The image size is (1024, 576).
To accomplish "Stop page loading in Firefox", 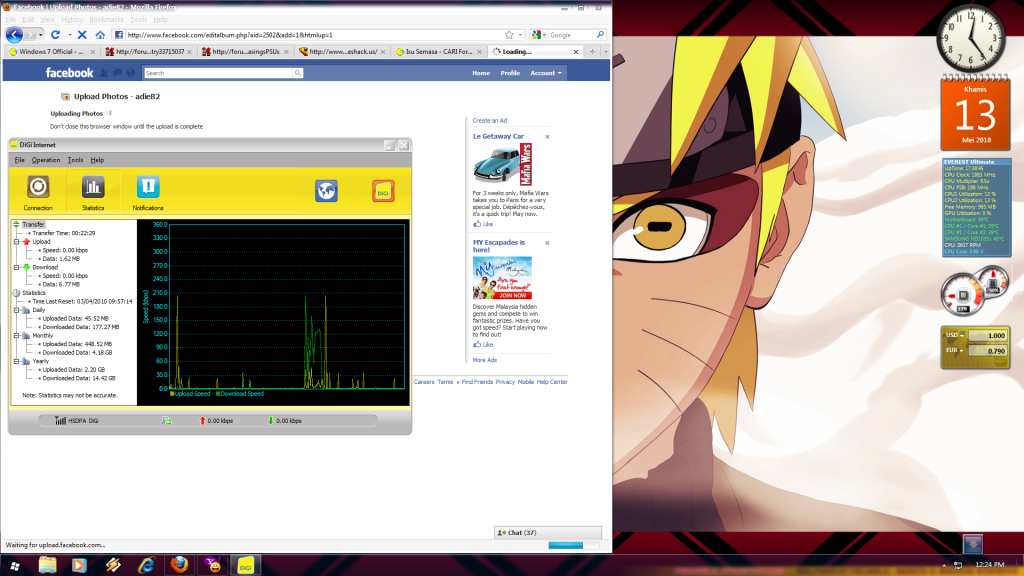I will click(x=82, y=34).
